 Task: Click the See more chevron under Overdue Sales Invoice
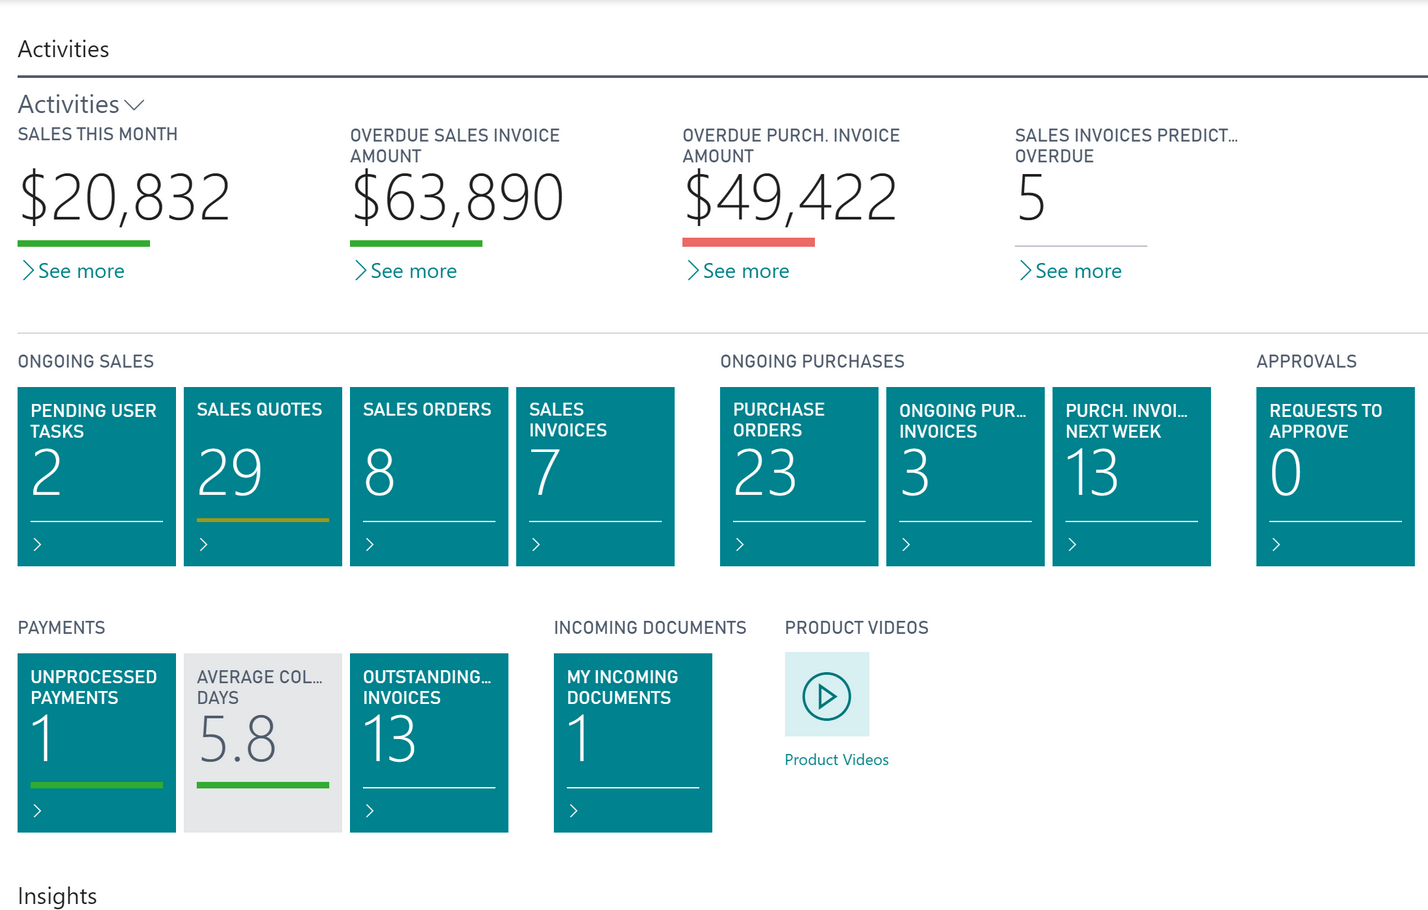point(360,271)
